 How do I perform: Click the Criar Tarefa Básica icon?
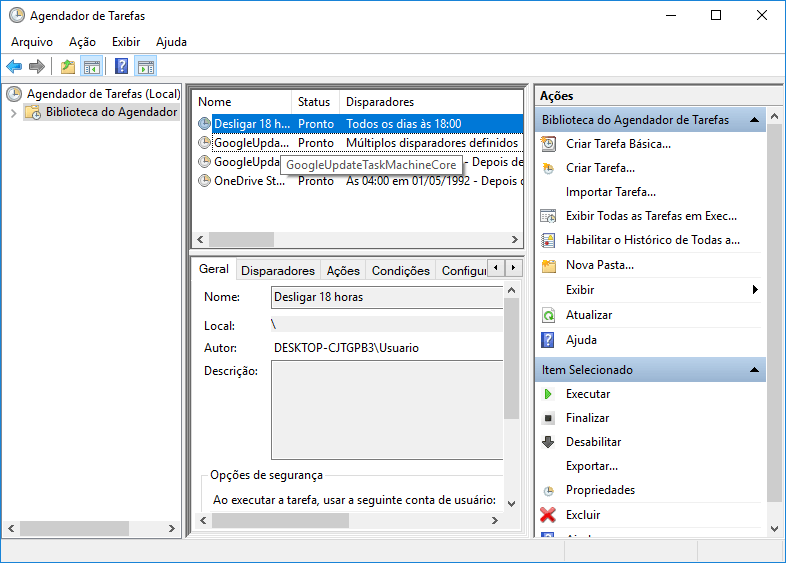point(548,144)
